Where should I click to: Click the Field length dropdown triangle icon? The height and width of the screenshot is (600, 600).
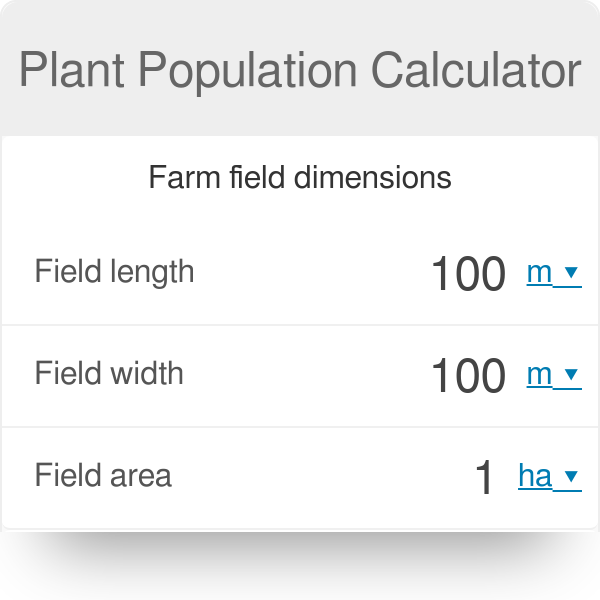pos(571,272)
